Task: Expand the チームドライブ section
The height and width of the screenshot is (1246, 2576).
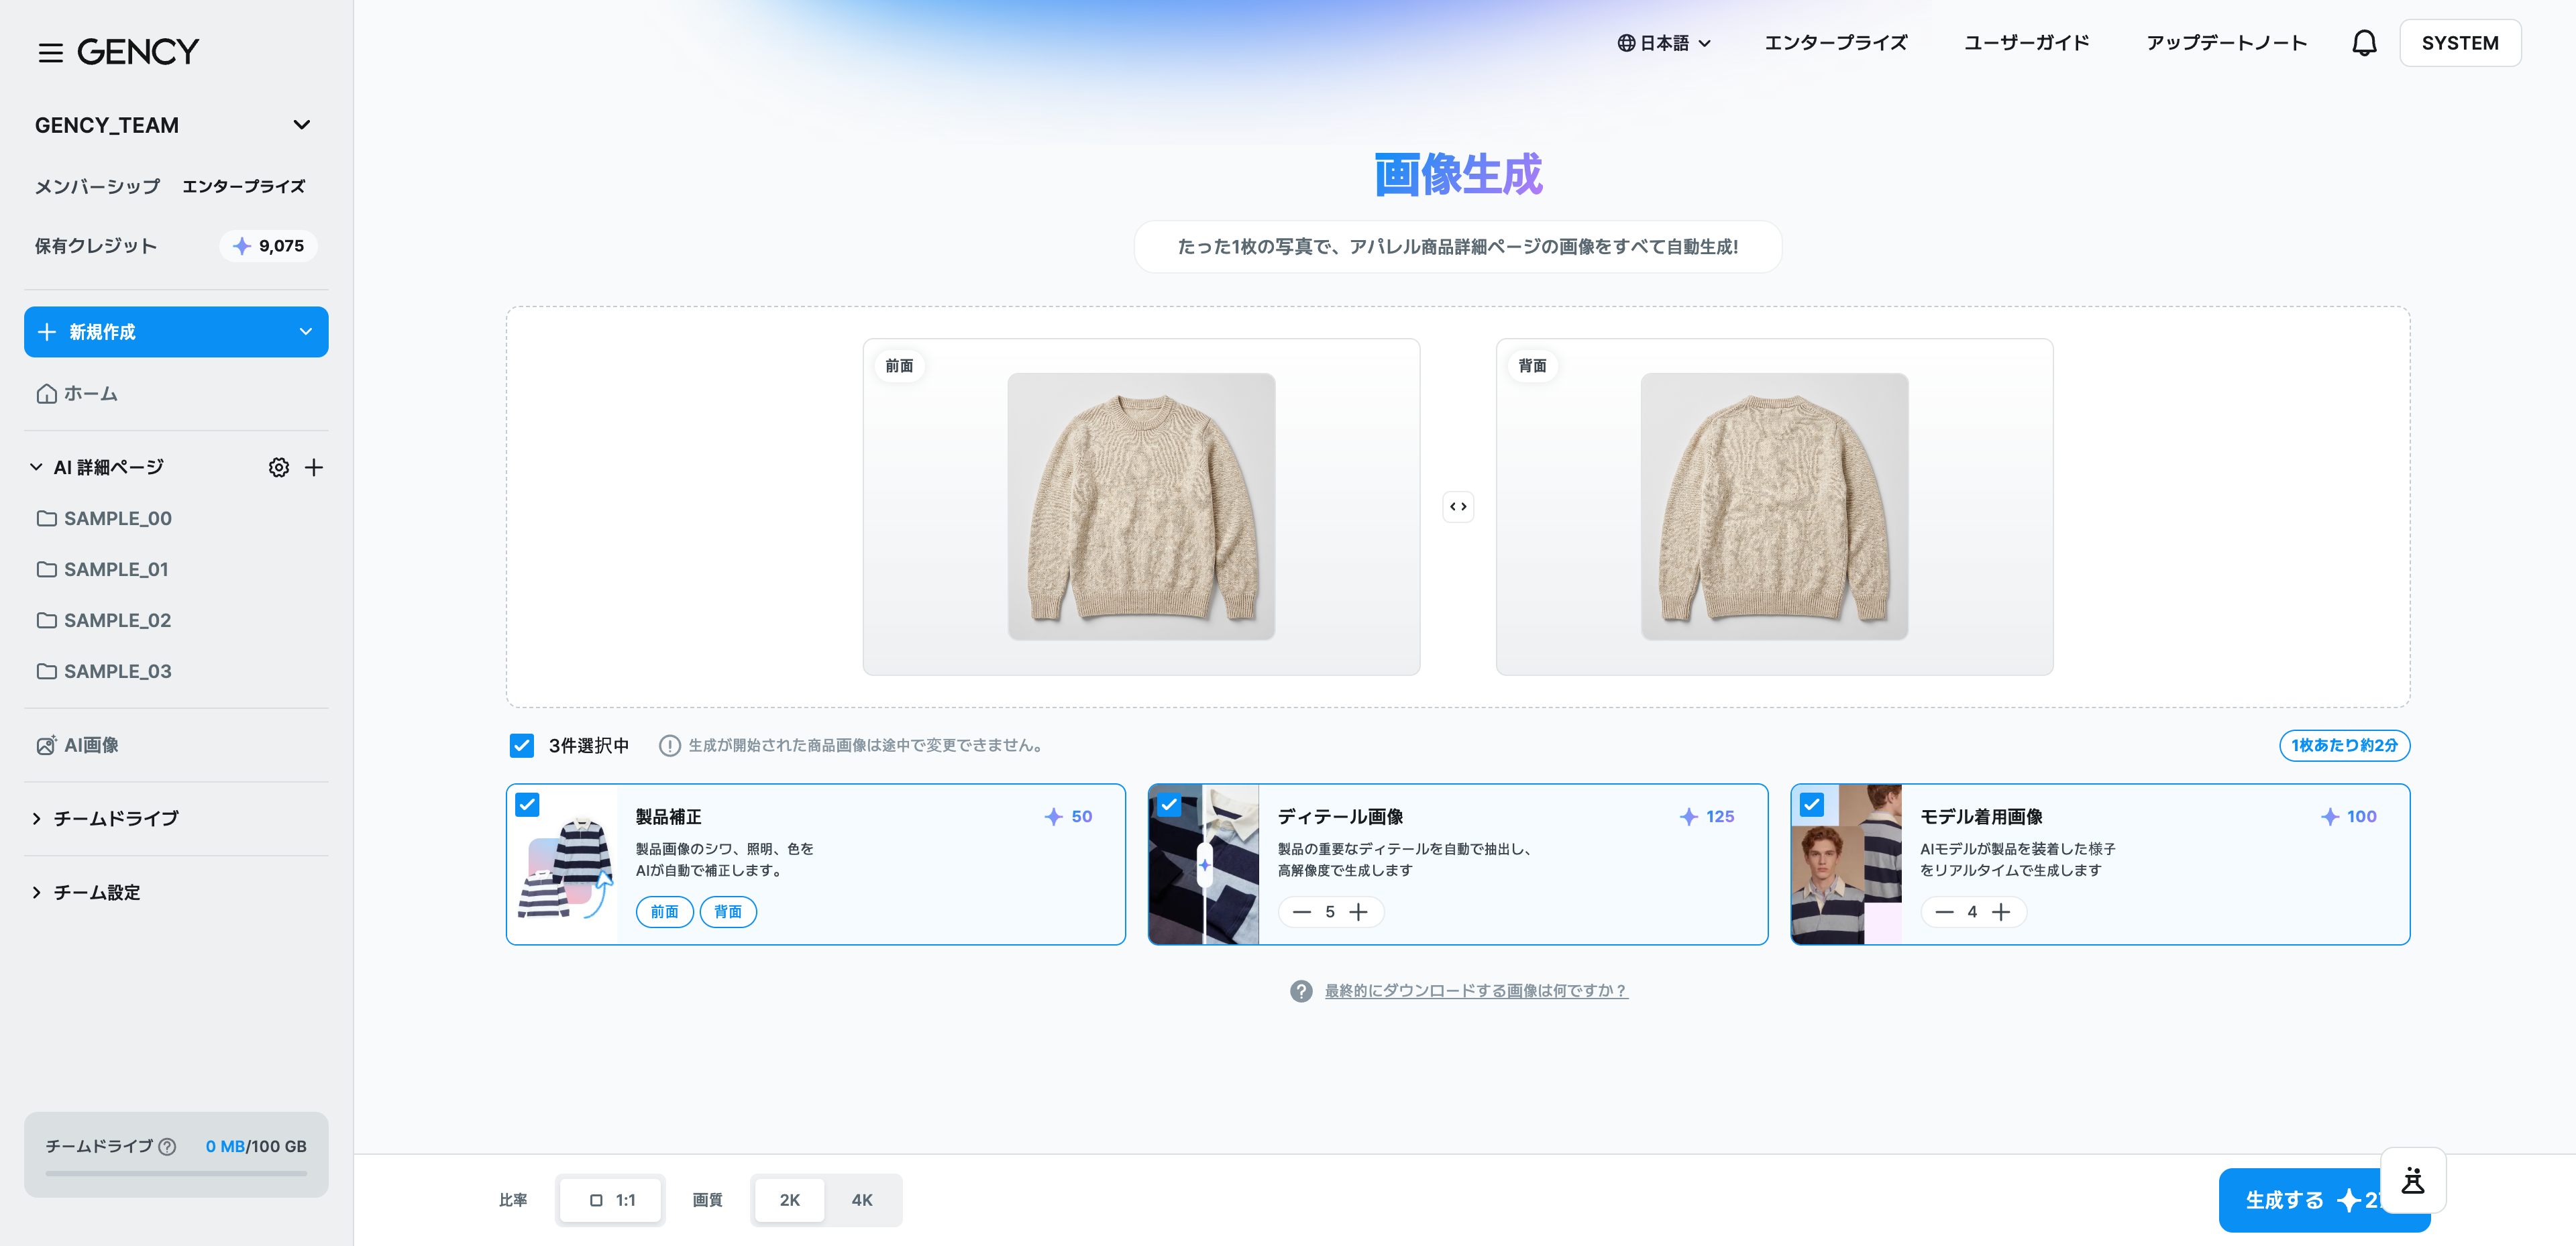Action: coord(36,819)
